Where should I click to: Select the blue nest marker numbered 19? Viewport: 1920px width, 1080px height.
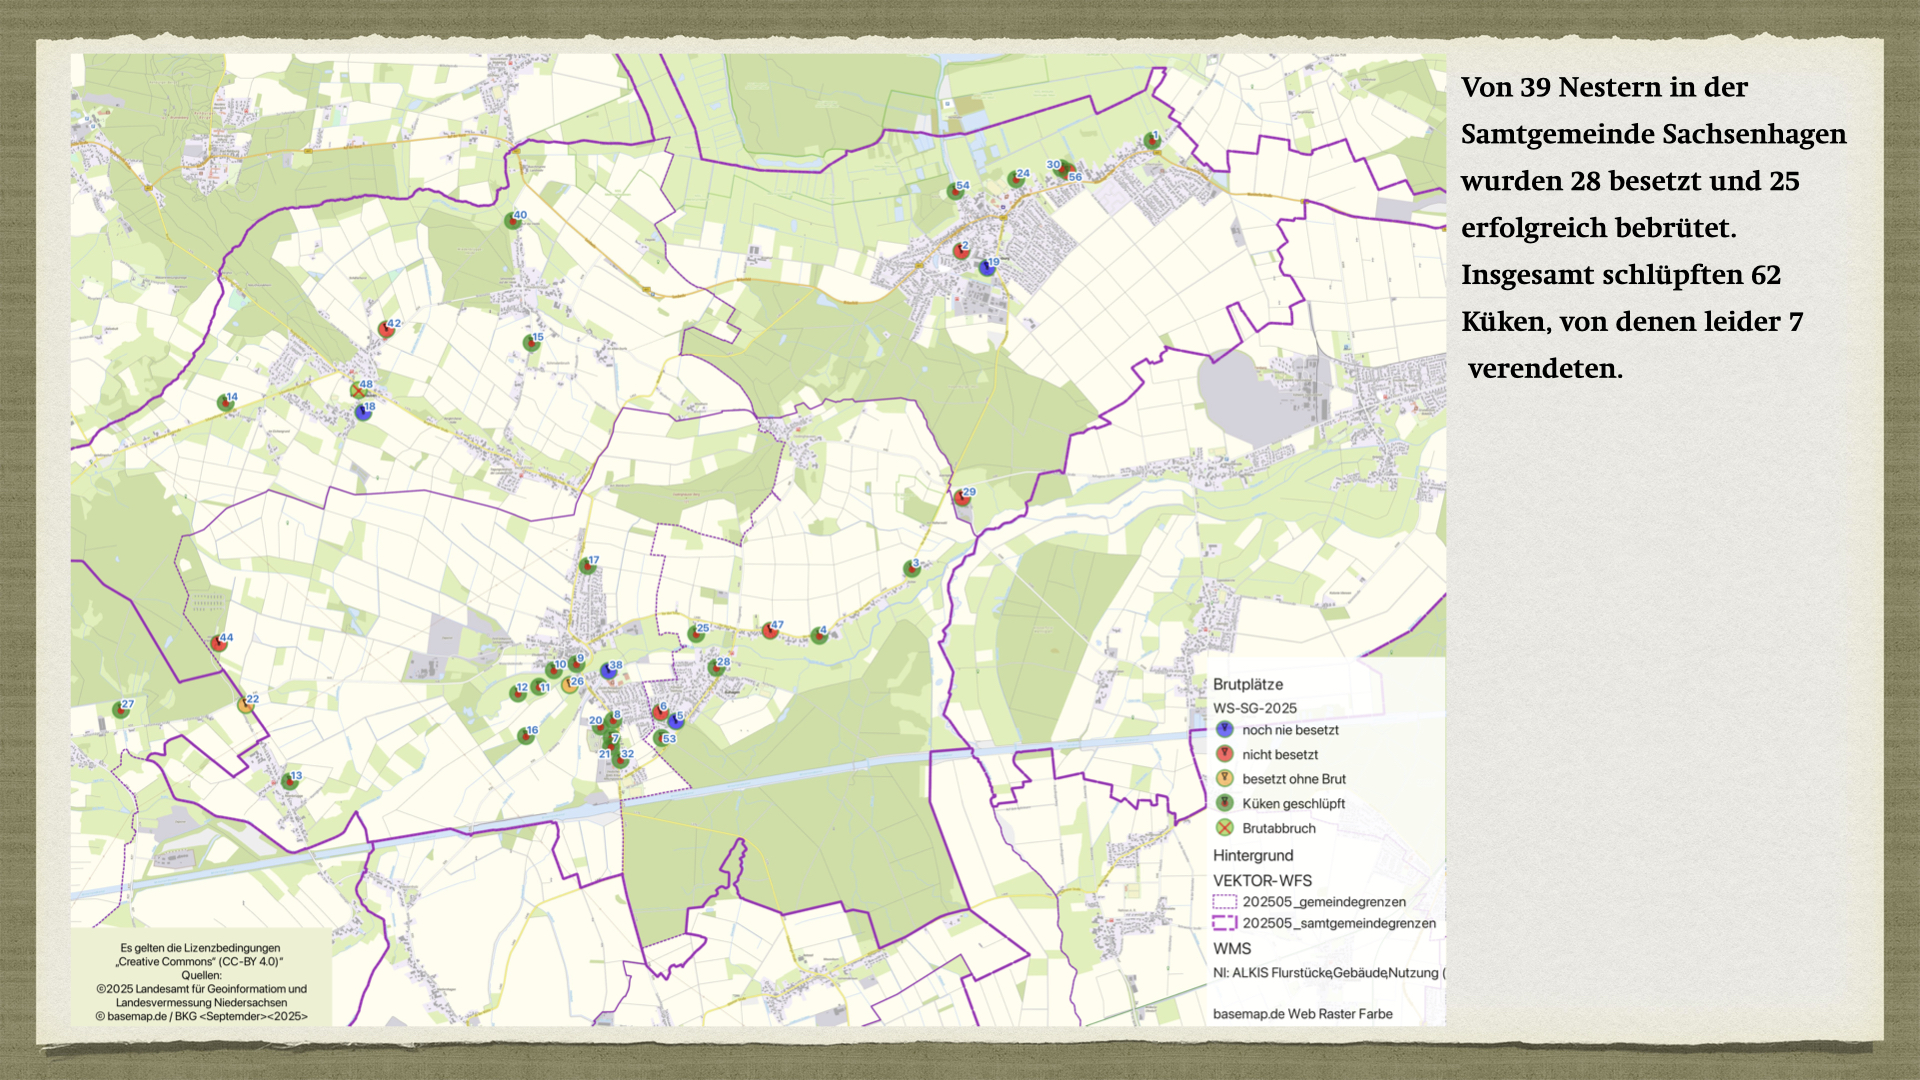click(987, 268)
